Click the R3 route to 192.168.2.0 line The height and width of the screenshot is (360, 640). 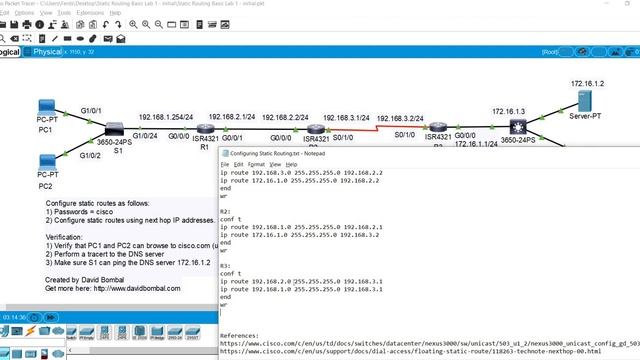301,281
